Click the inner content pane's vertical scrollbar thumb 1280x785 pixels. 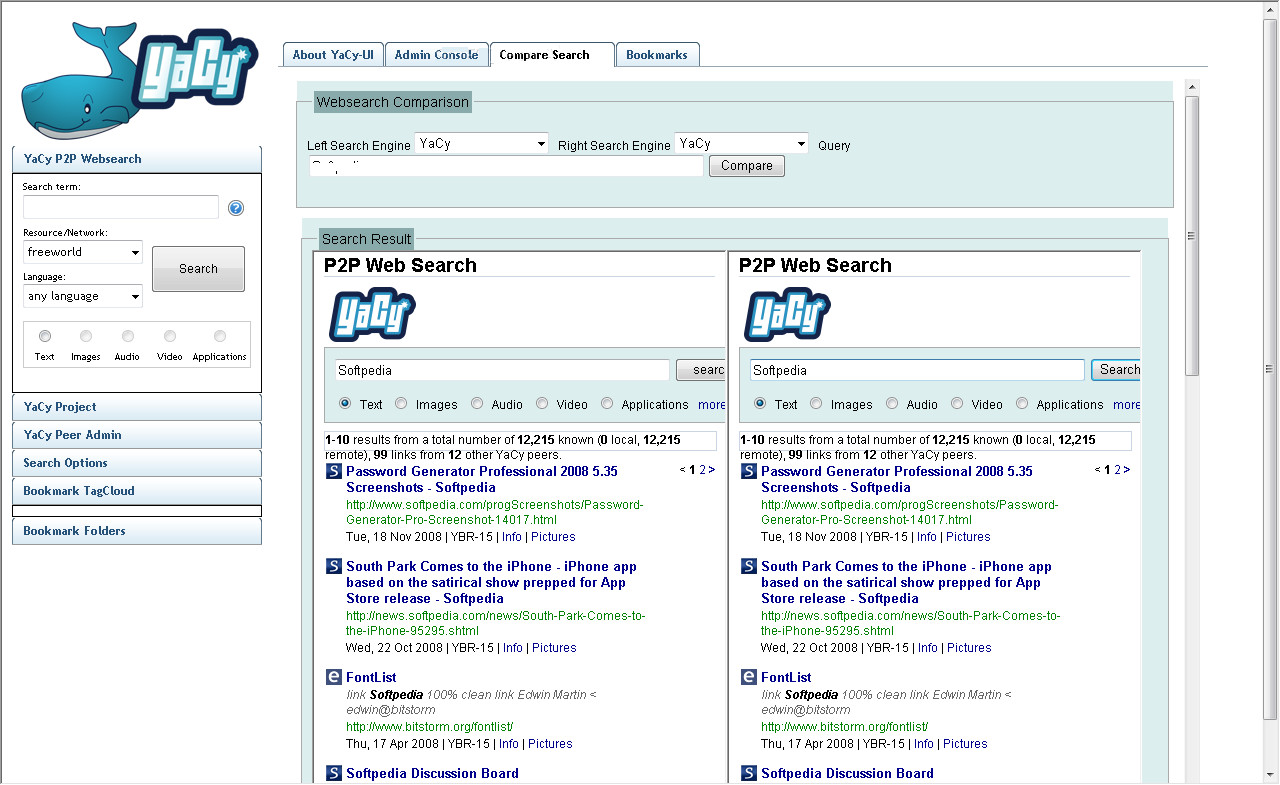pos(1192,236)
